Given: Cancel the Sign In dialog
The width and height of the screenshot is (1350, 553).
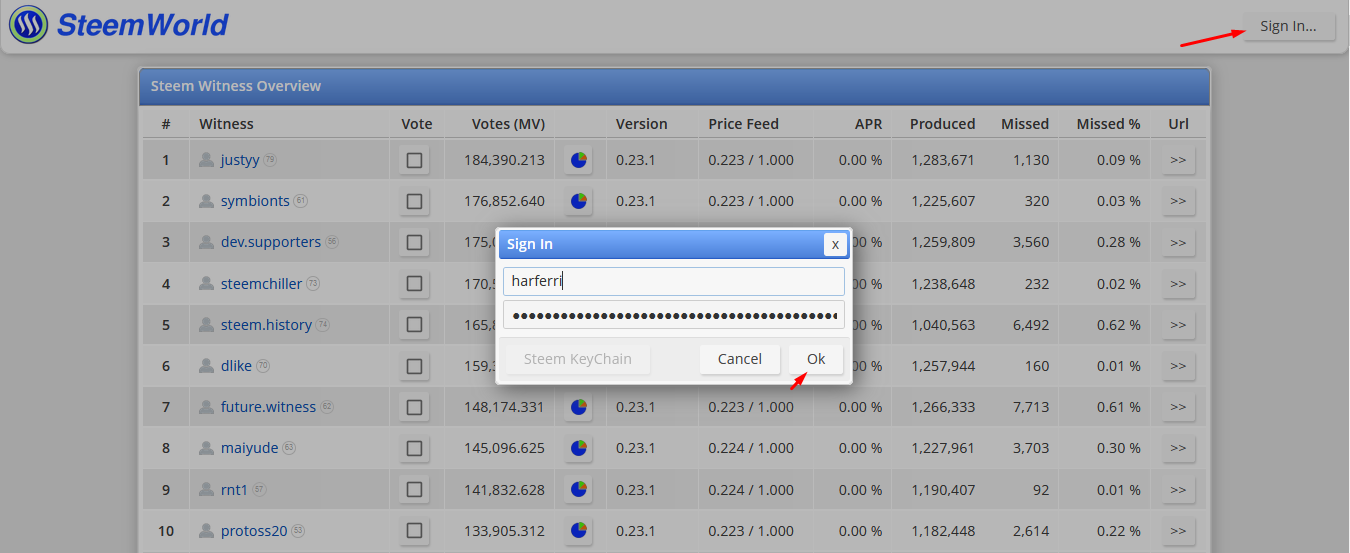Looking at the screenshot, I should 740,359.
